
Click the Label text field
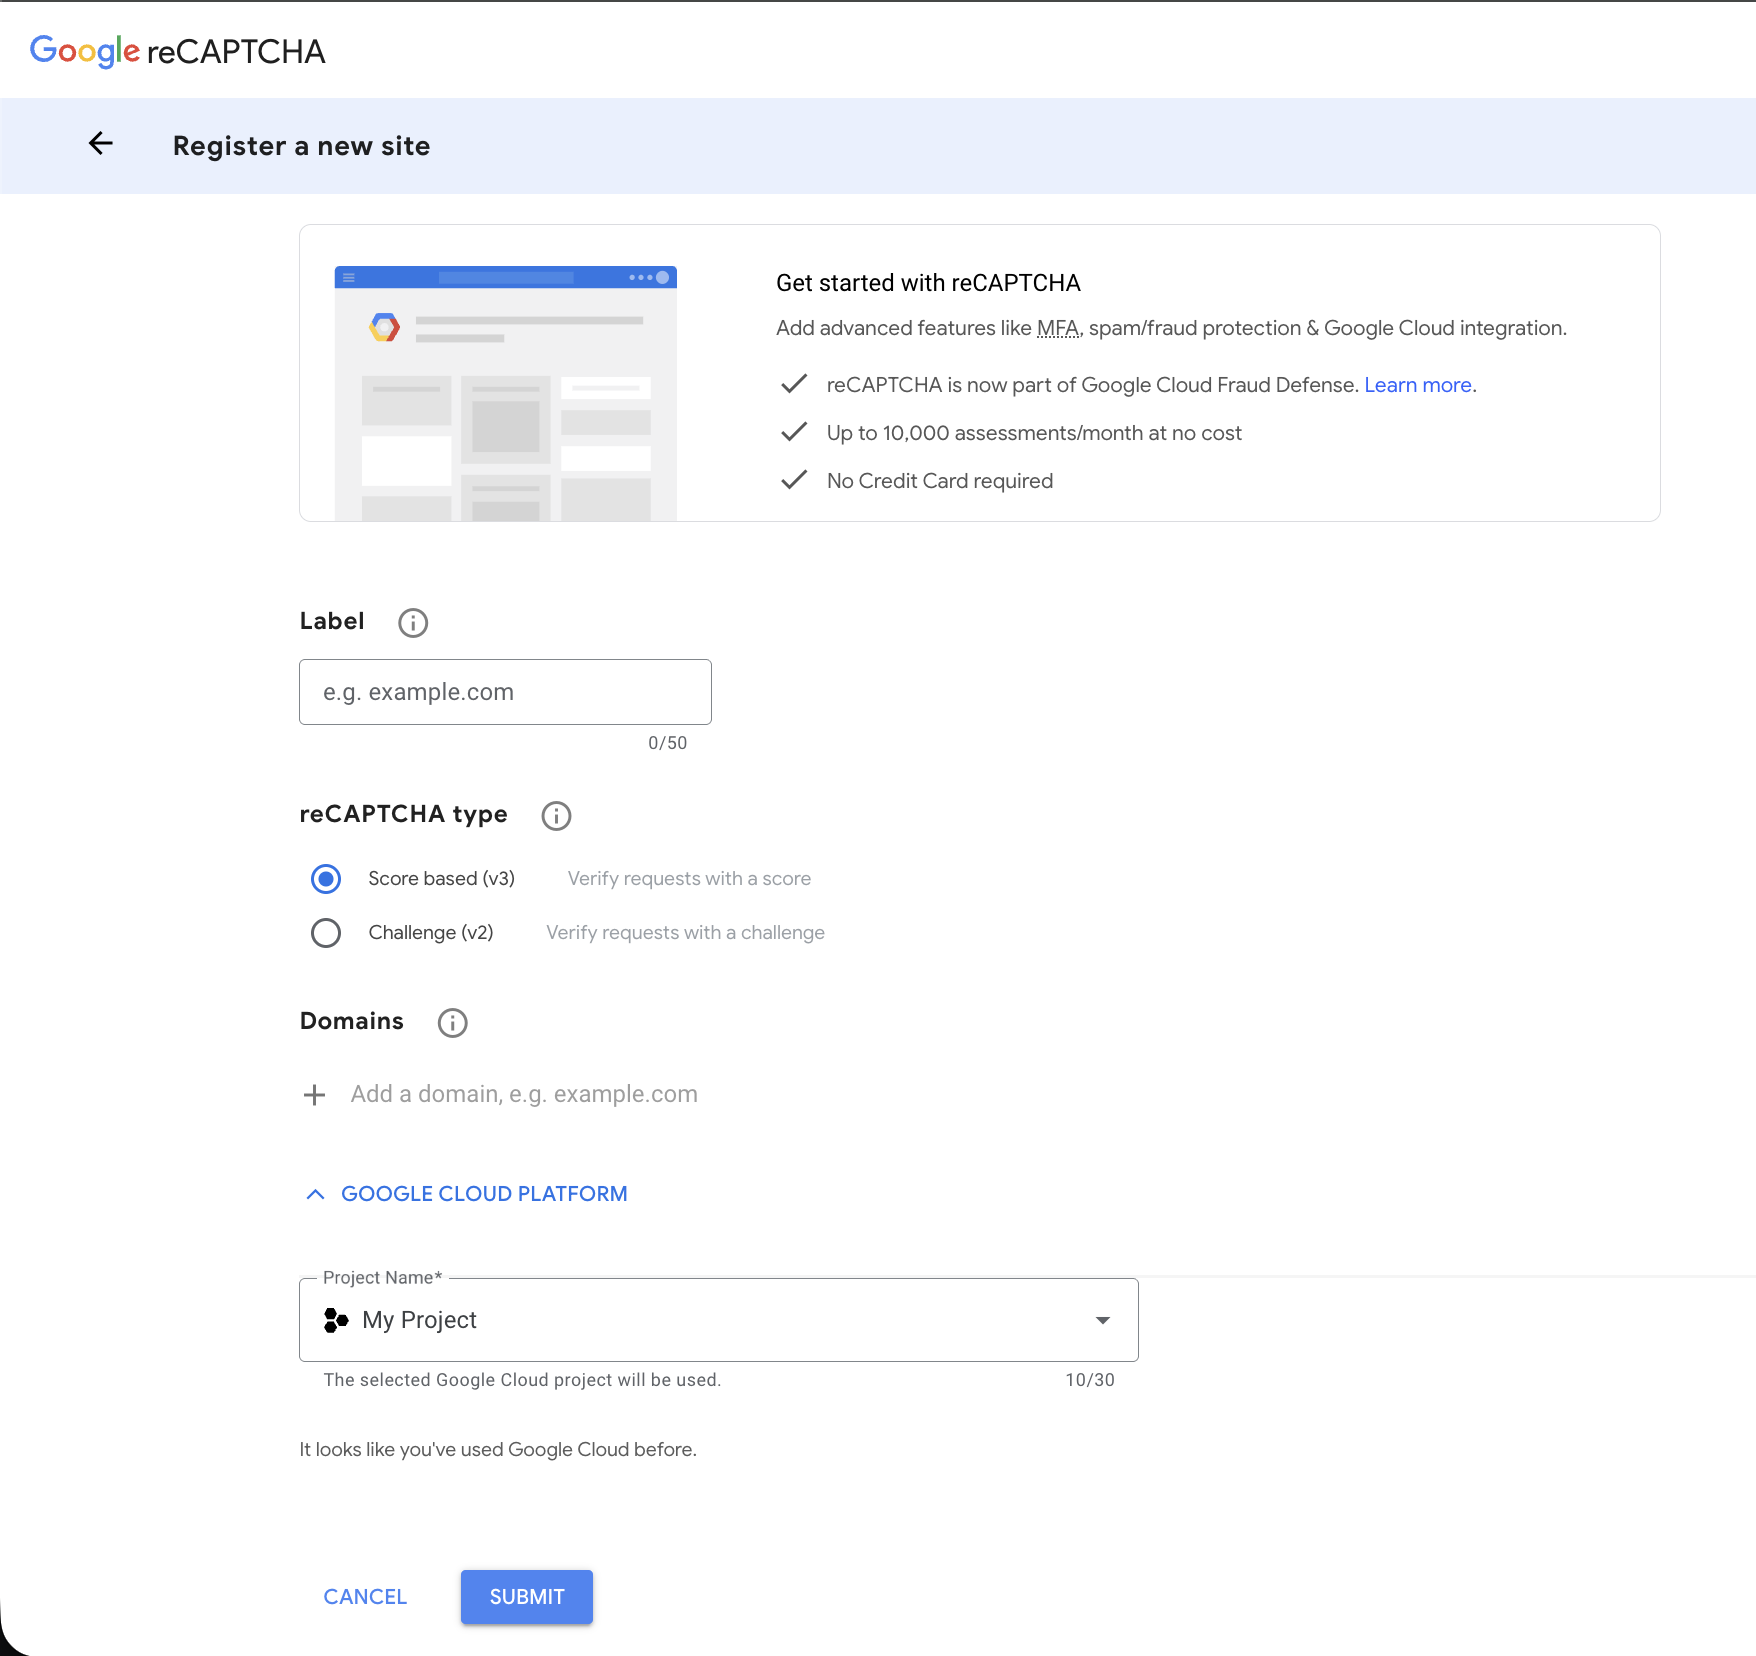point(504,691)
